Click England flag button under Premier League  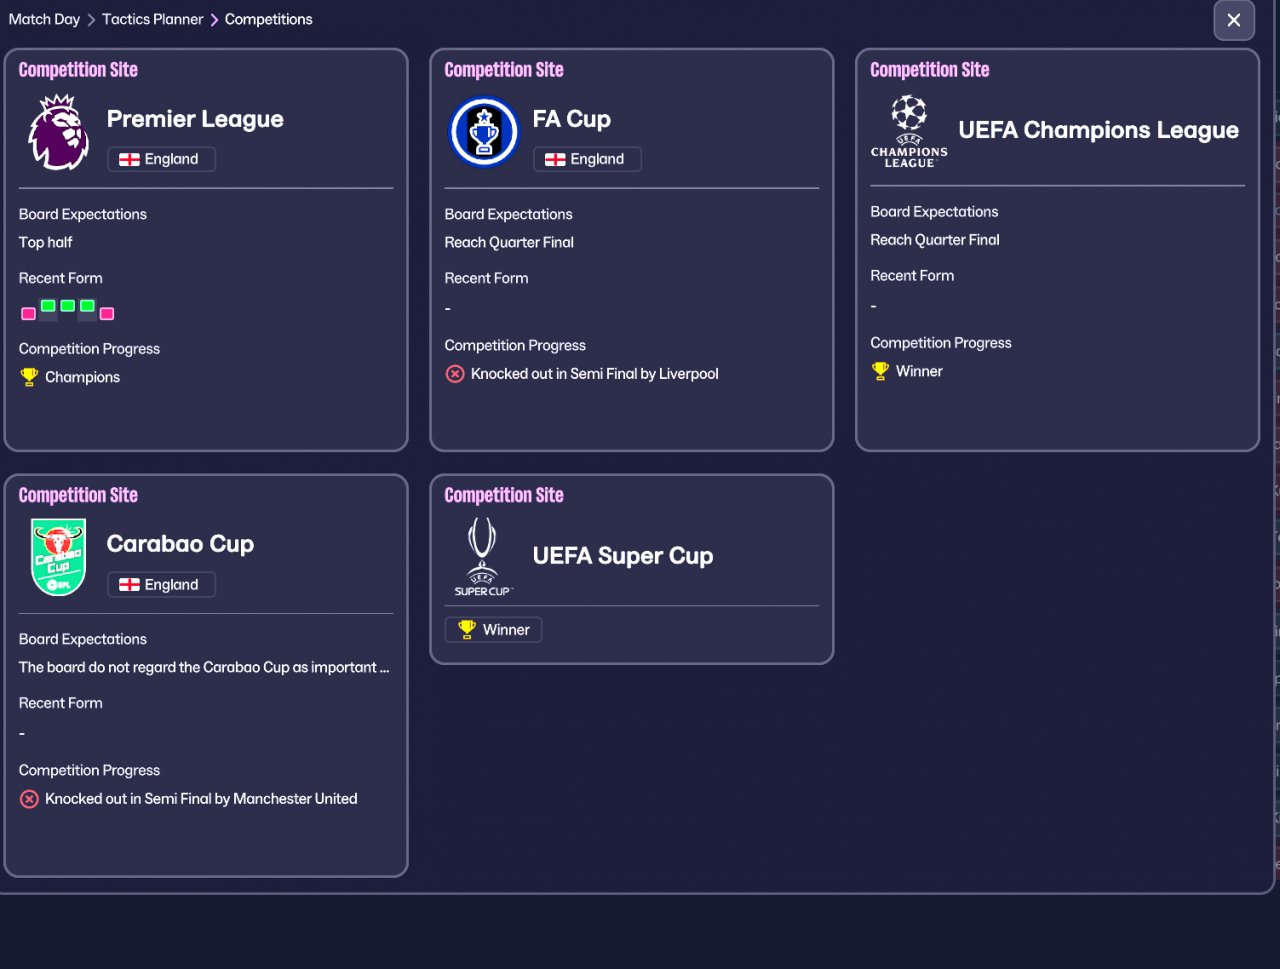[161, 159]
